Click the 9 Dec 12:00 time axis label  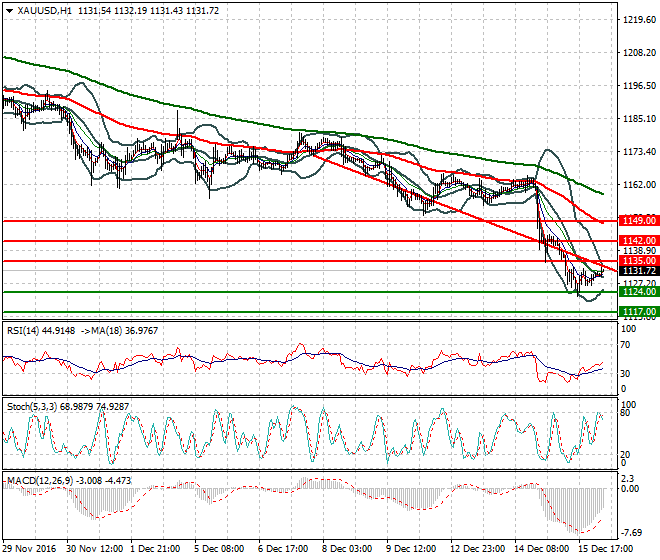point(411,549)
